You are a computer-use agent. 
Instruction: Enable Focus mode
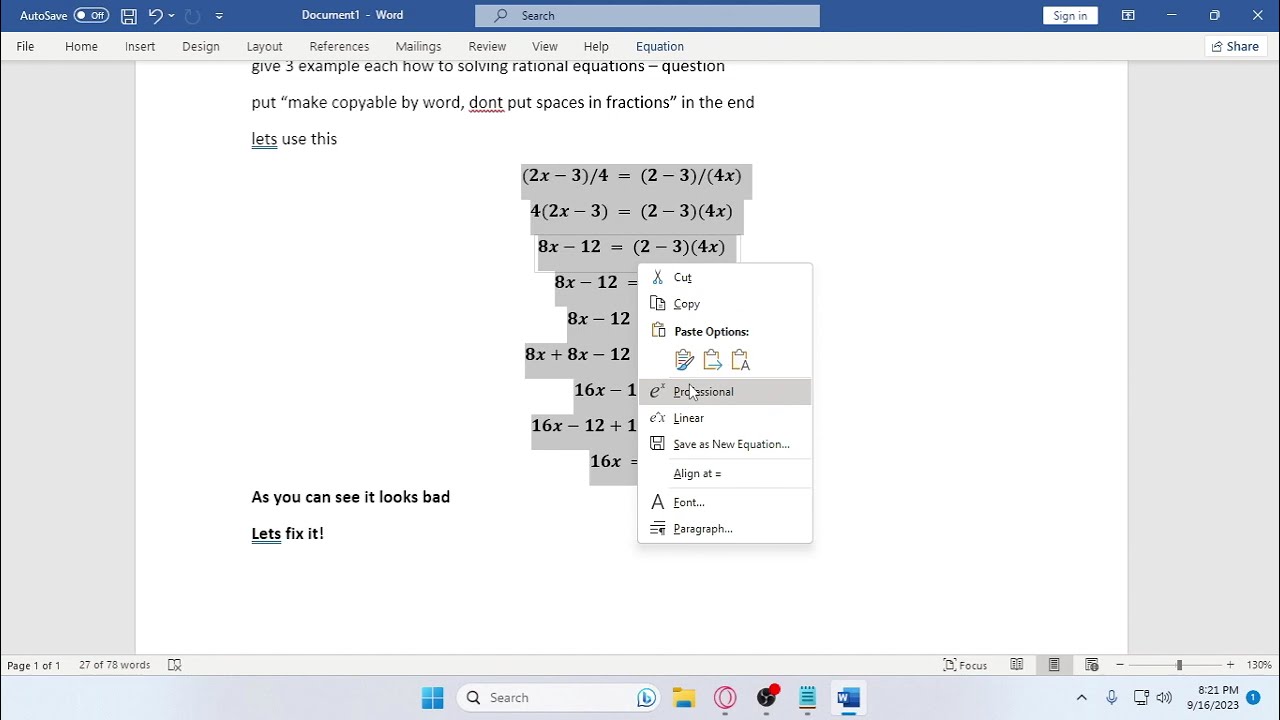pos(966,665)
